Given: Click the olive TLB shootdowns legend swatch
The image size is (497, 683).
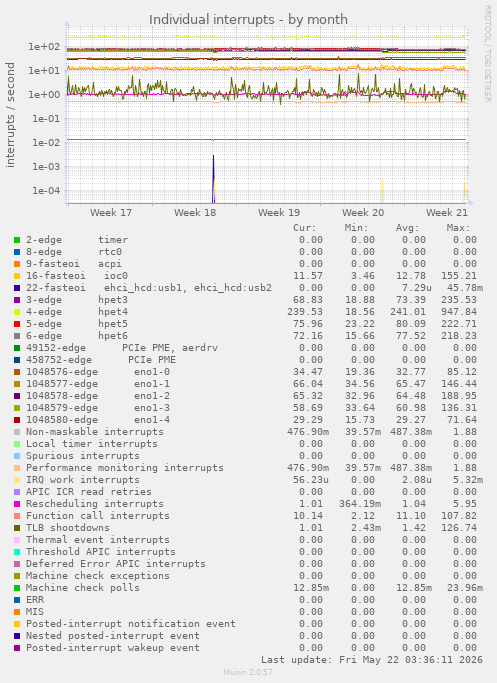Looking at the screenshot, I should click(17, 528).
